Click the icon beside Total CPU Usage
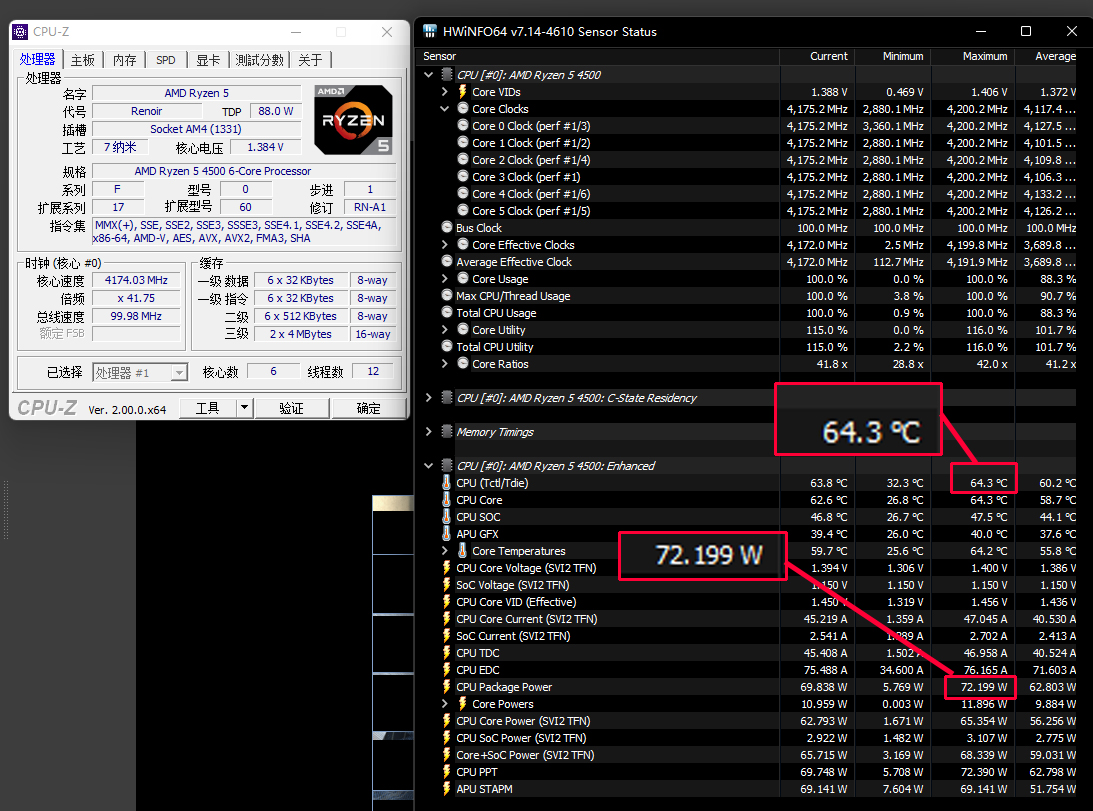The image size is (1093, 811). click(447, 313)
